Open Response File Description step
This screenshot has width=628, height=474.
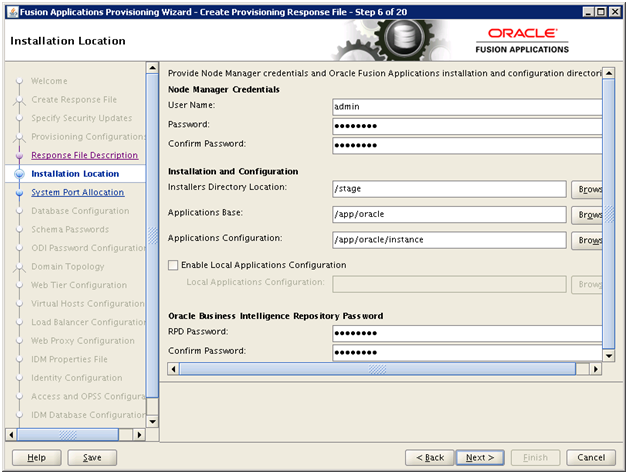[85, 155]
